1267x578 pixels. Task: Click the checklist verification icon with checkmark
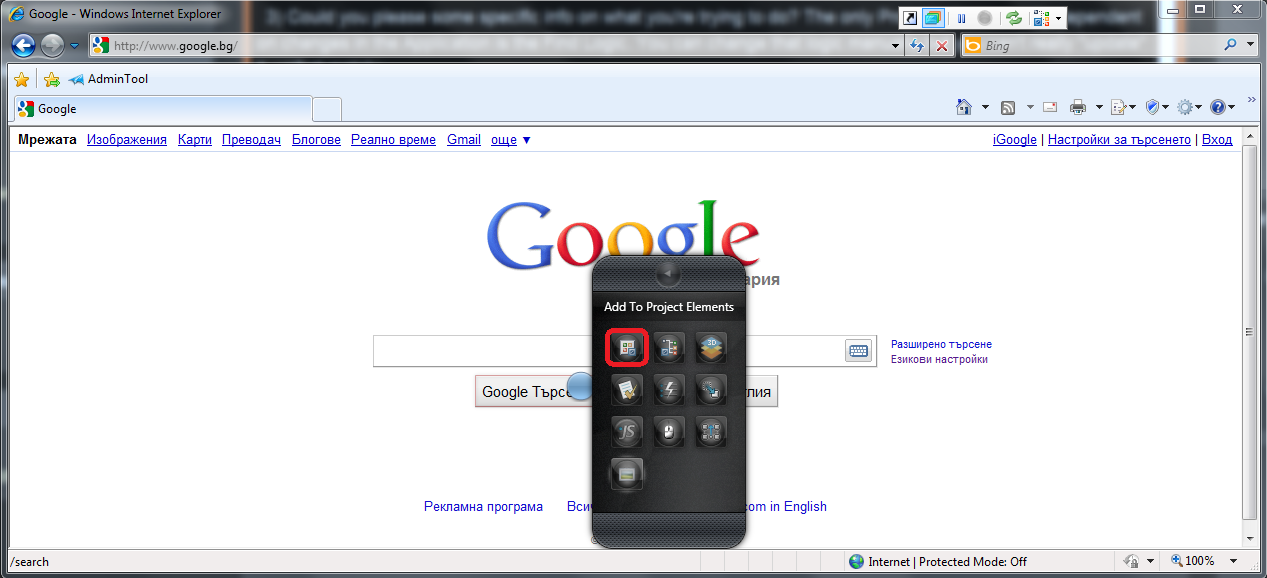(627, 390)
